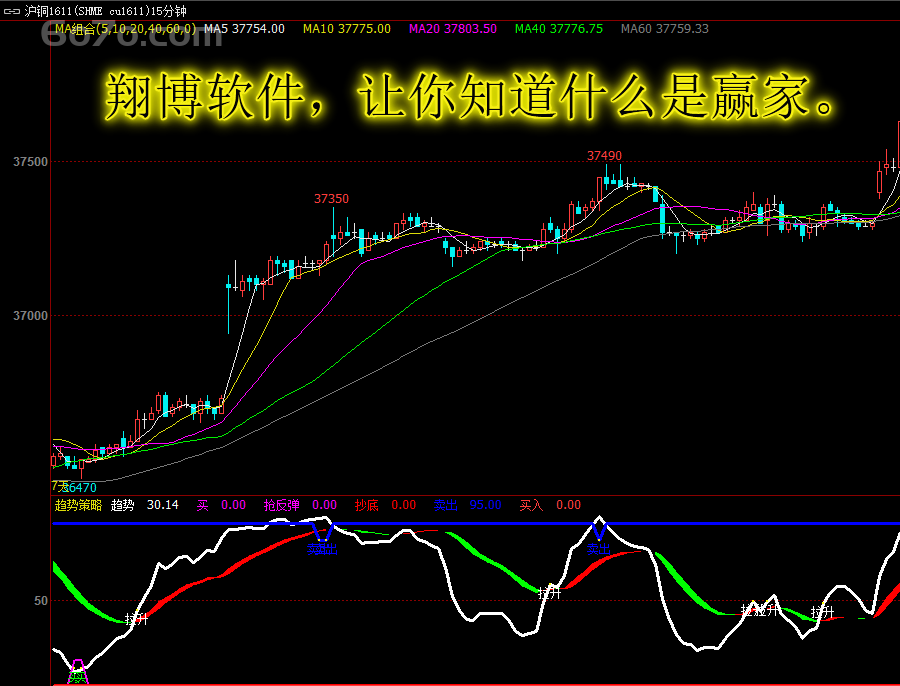
Task: Click the magenta 买 0.00 value
Action: click(222, 505)
